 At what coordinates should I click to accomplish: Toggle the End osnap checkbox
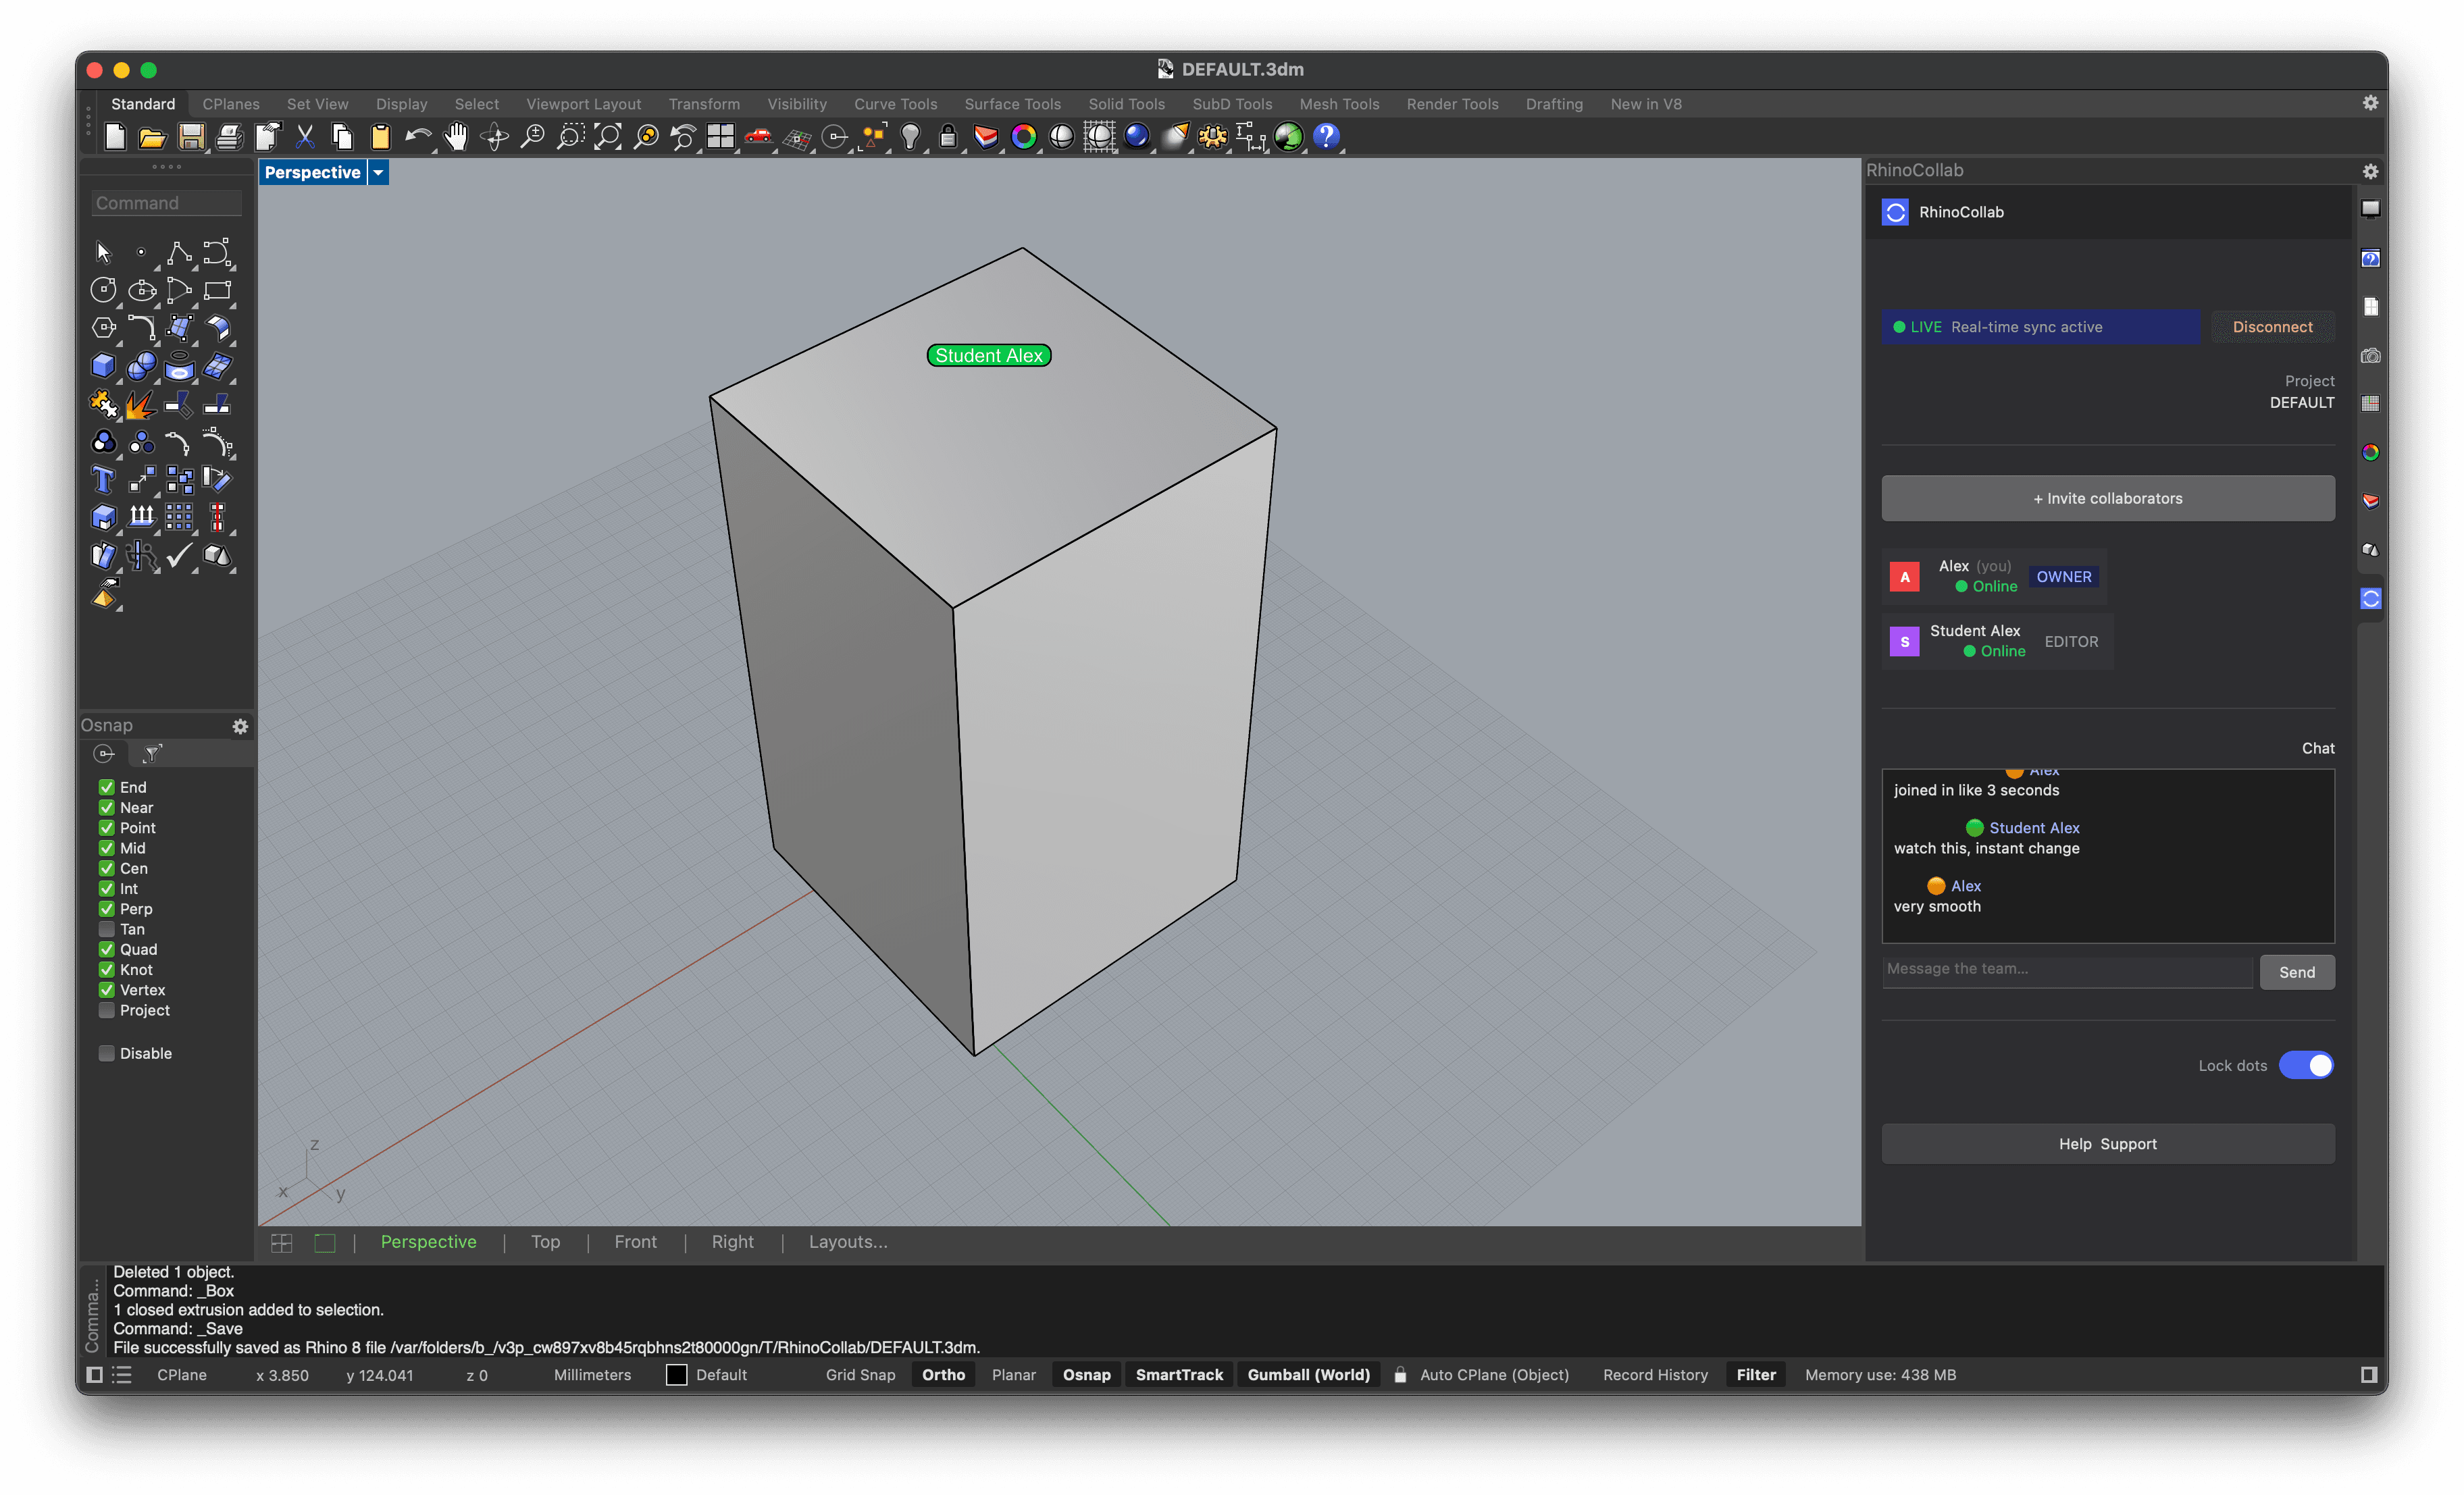point(106,788)
